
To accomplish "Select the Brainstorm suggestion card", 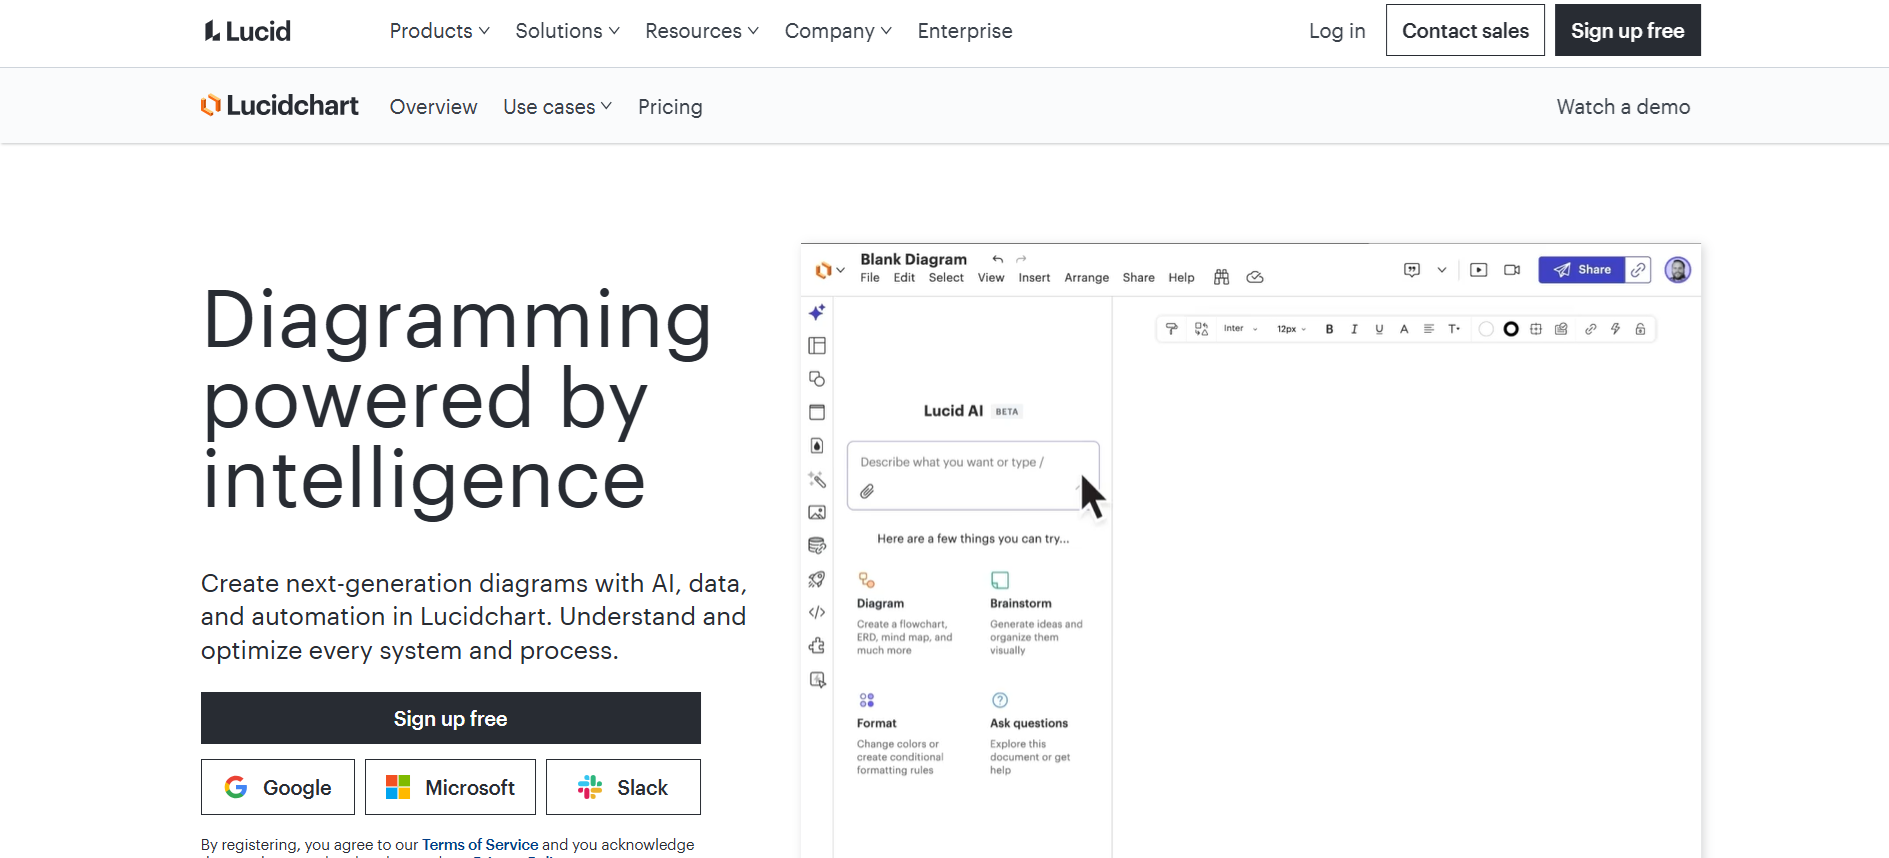I will click(1036, 613).
